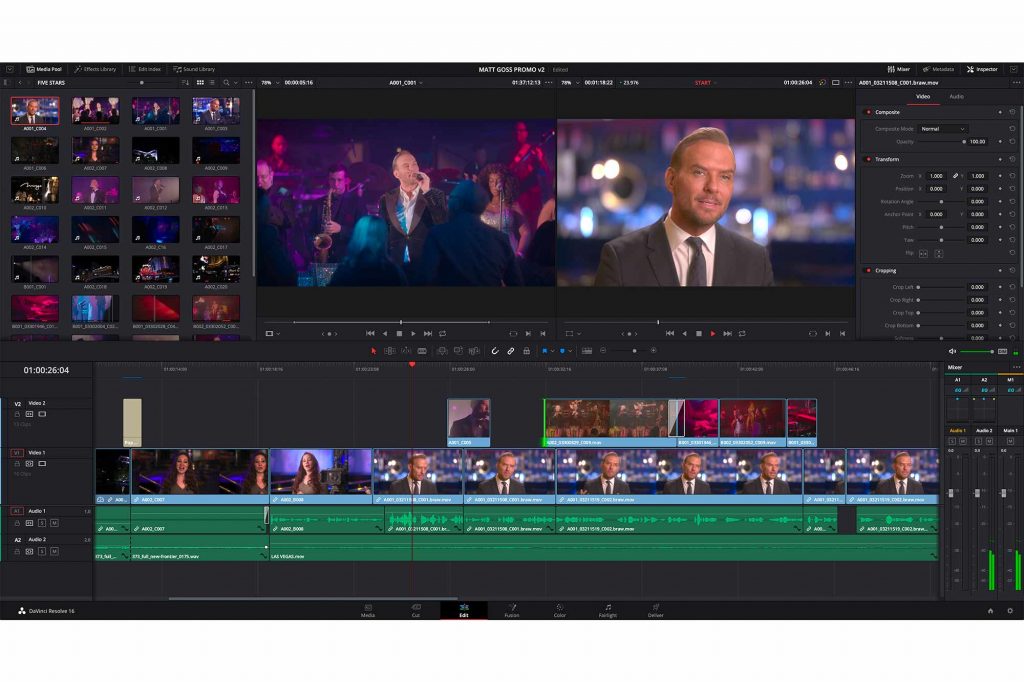
Task: Open the Composite Mode dropdown
Action: point(943,129)
